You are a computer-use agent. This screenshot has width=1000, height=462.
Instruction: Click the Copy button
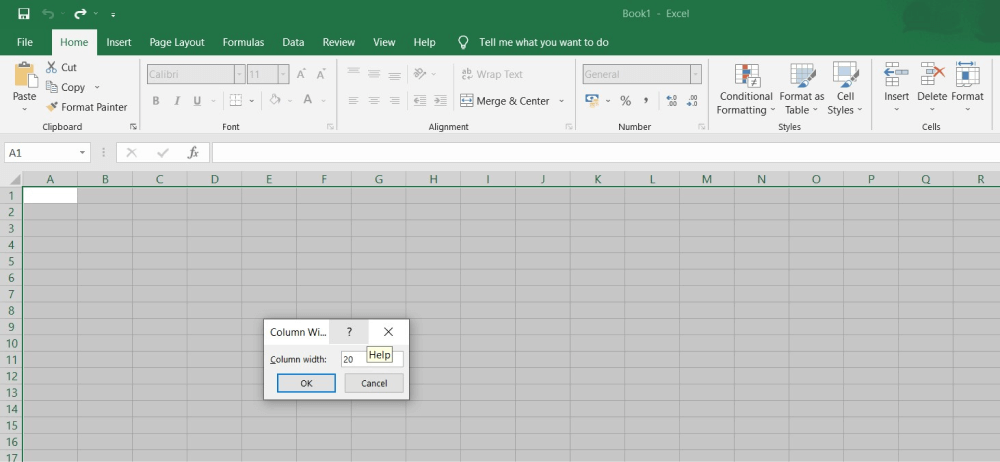coord(66,87)
